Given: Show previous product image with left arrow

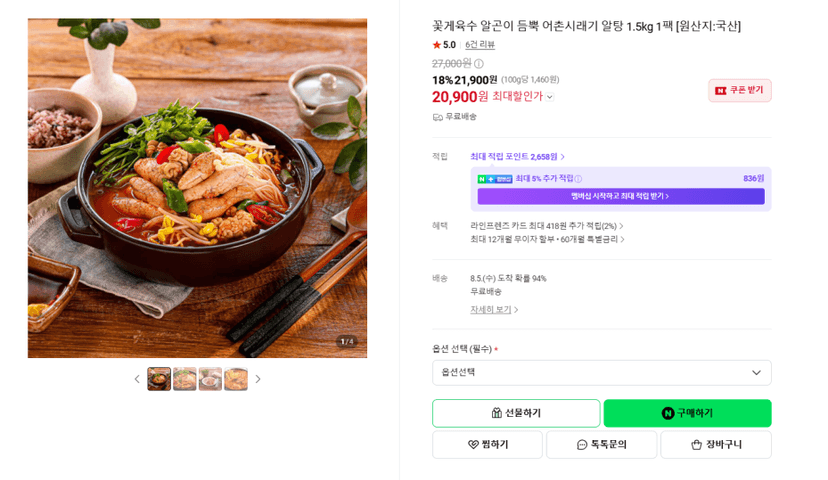Looking at the screenshot, I should [137, 379].
